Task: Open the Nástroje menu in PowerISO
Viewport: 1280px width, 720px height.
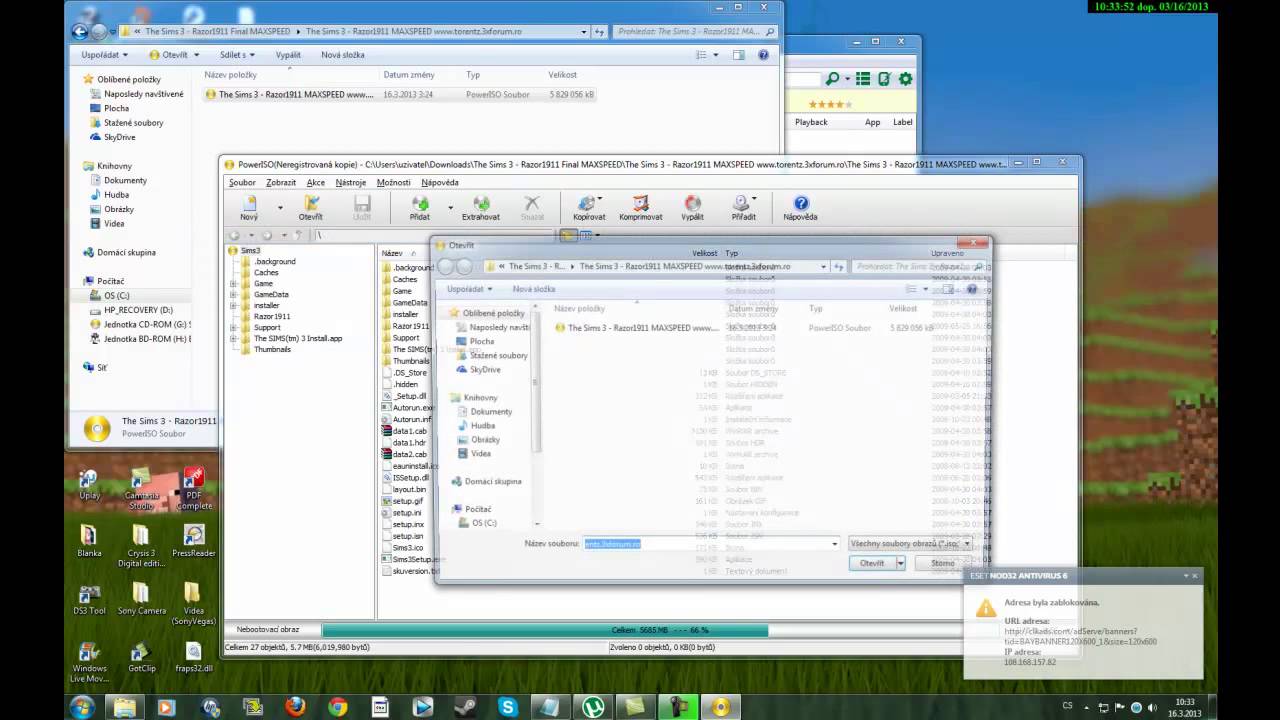Action: pos(351,182)
